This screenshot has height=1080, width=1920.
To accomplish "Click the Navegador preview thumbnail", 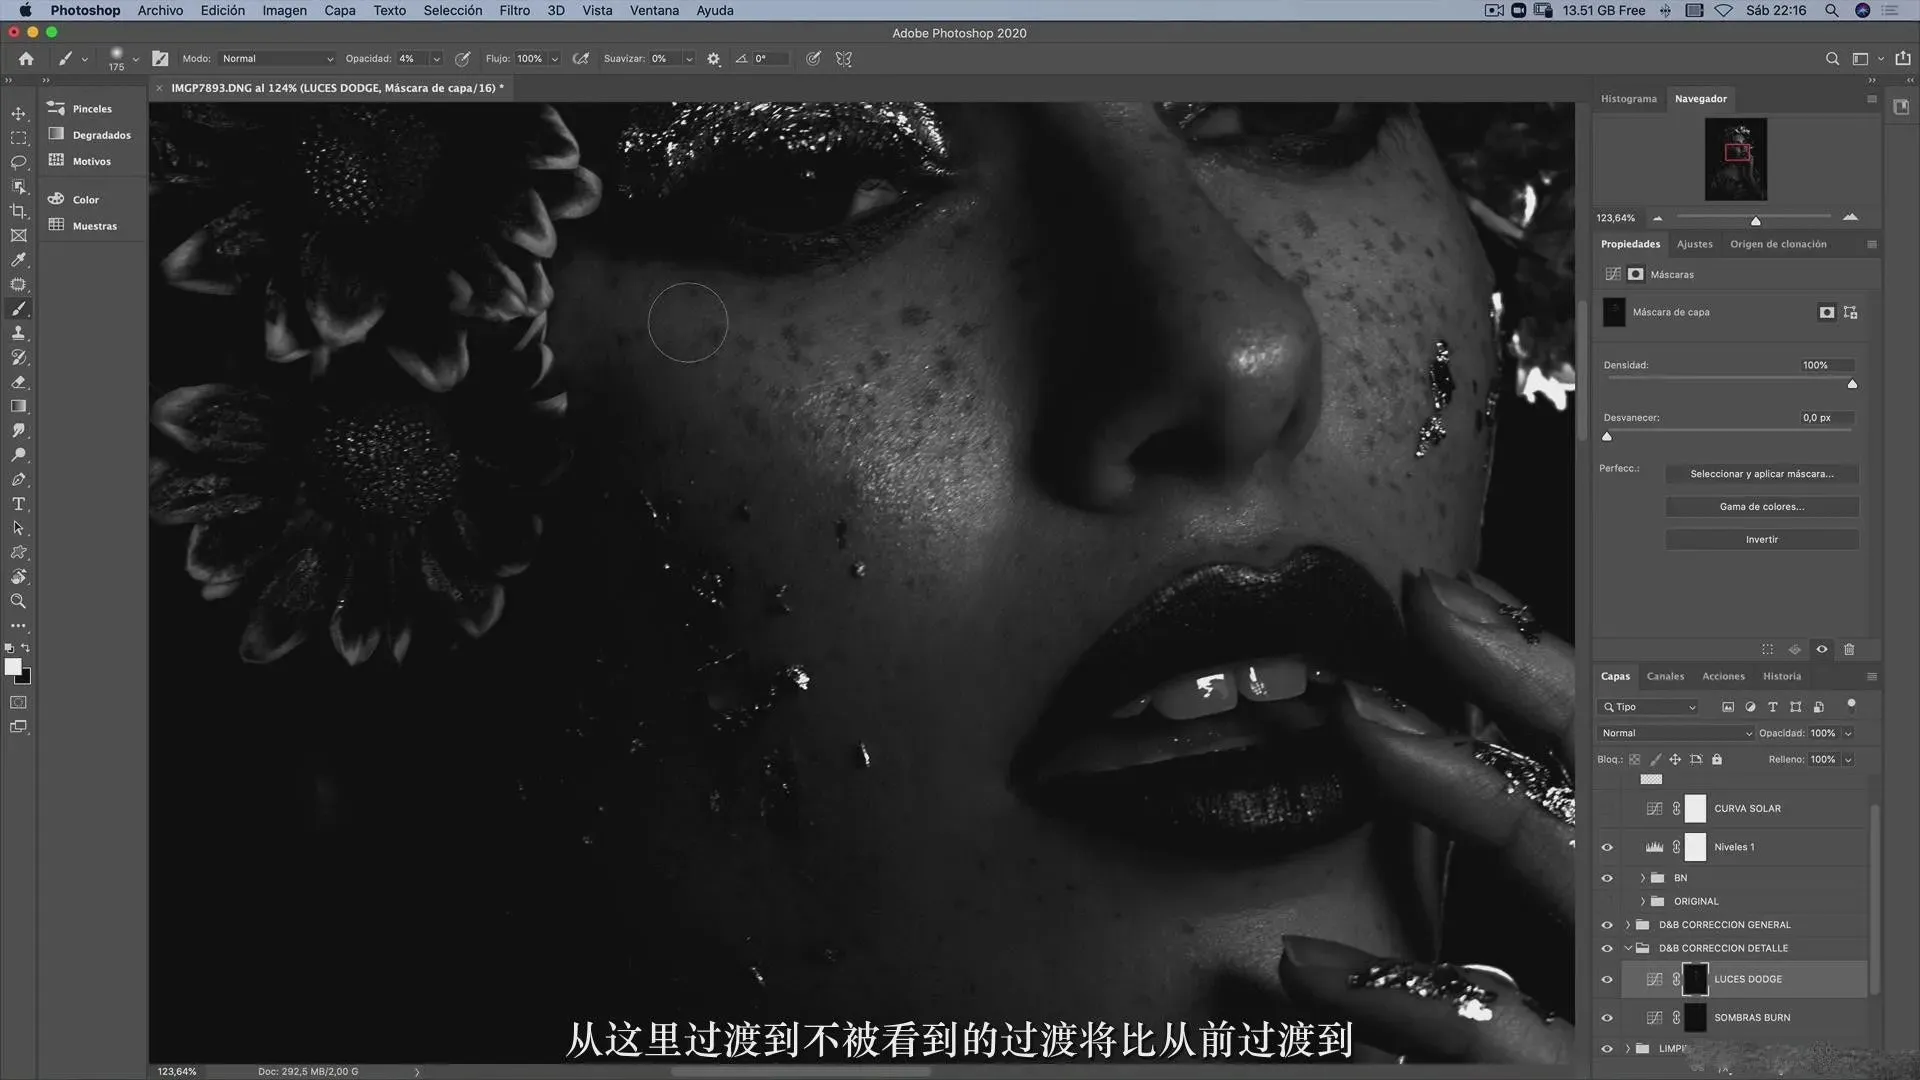I will (1735, 159).
